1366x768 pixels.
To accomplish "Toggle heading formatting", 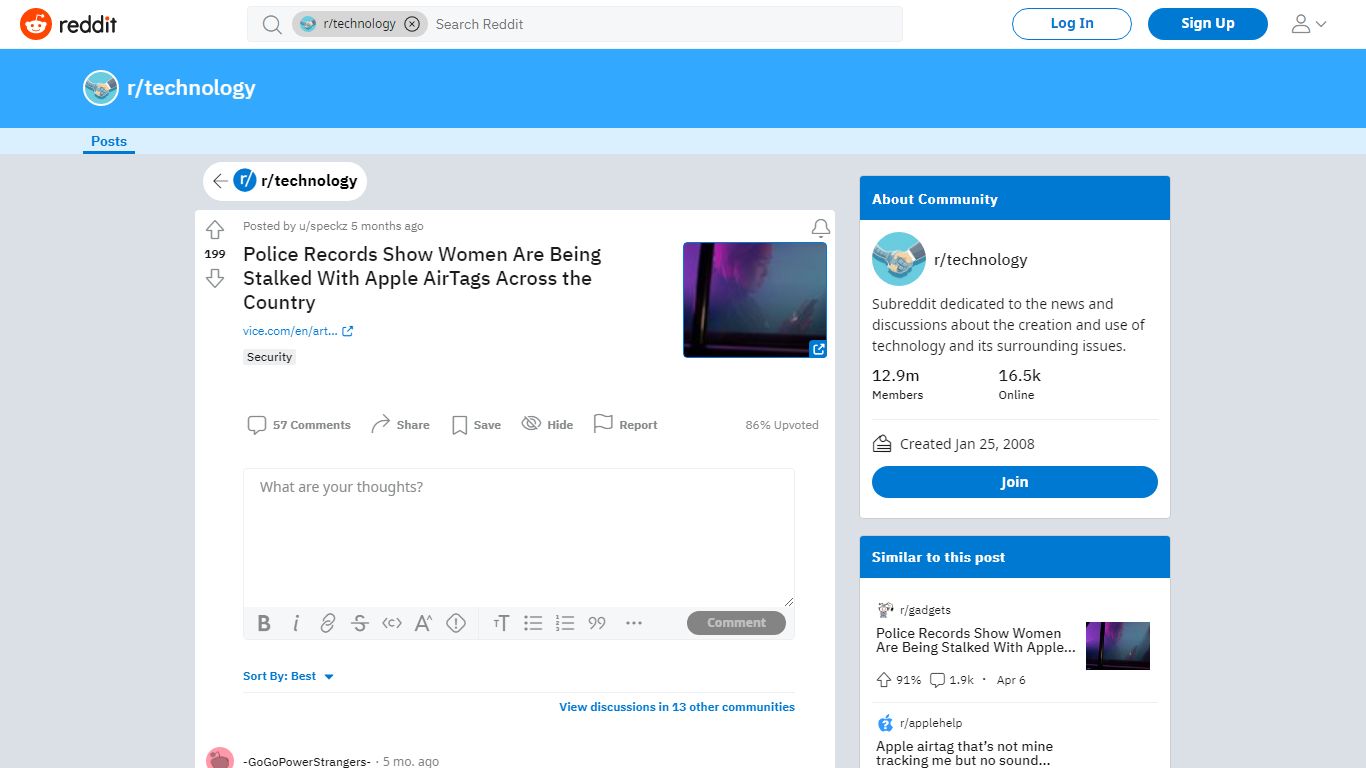I will click(x=501, y=623).
